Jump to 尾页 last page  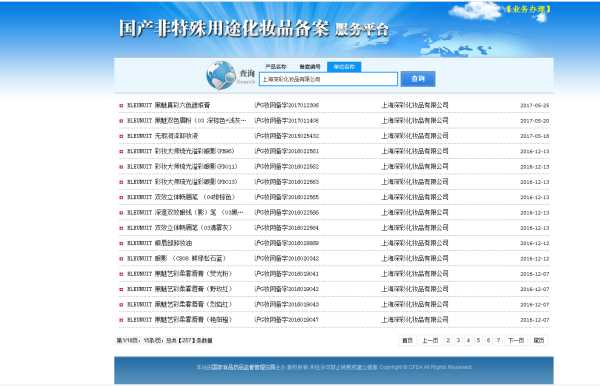(x=539, y=340)
